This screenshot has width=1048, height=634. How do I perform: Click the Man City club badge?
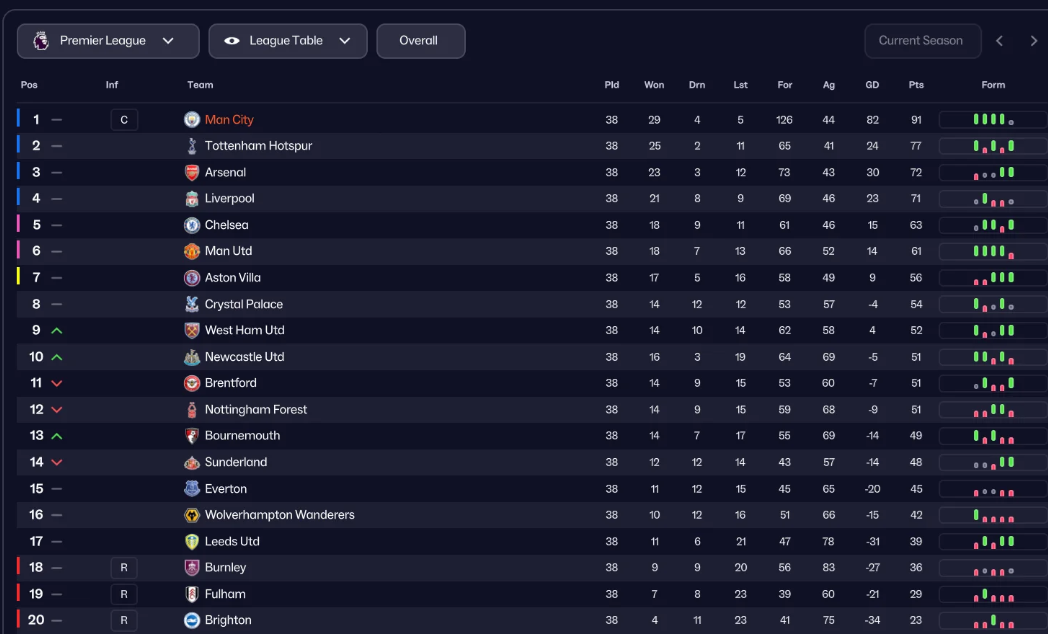pos(192,120)
